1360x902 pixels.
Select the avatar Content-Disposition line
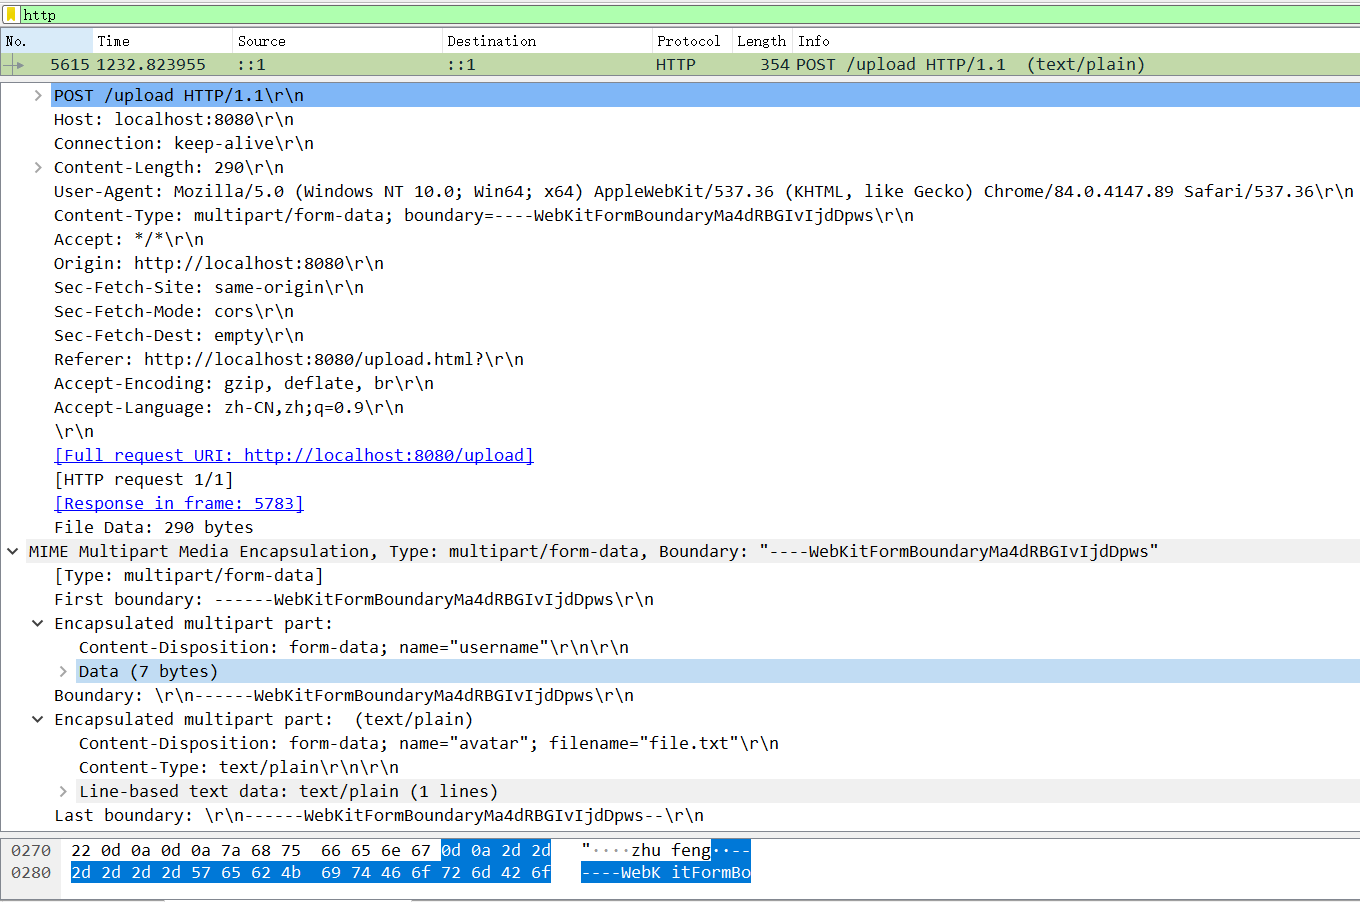click(x=428, y=744)
